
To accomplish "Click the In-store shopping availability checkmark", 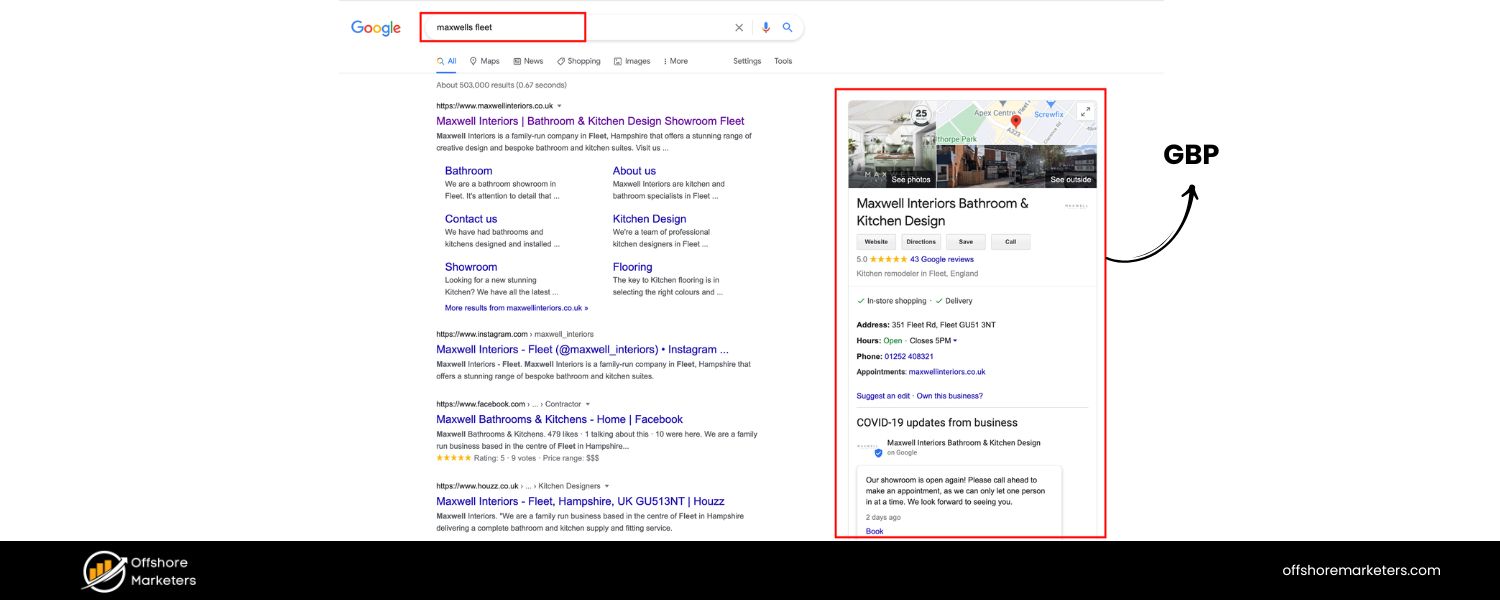I will tap(860, 300).
